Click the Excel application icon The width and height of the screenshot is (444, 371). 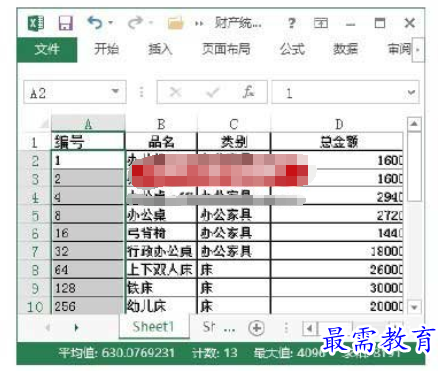[x=35, y=23]
